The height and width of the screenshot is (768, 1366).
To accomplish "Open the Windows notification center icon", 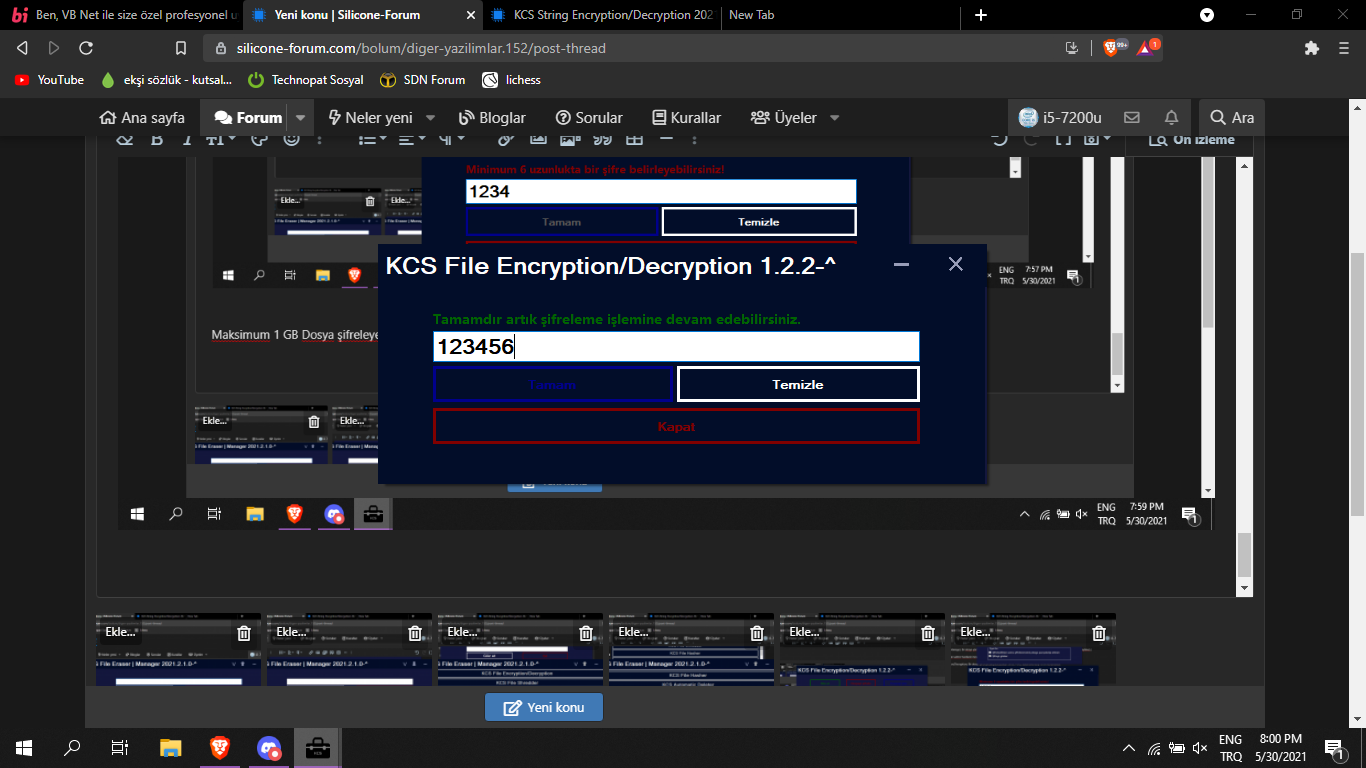I will point(1333,747).
